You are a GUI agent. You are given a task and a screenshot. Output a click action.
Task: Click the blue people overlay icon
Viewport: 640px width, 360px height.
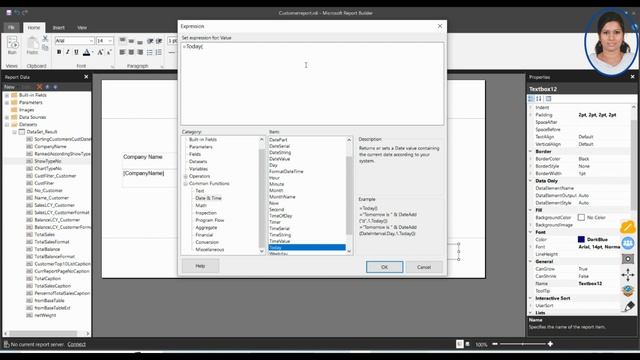tap(628, 243)
